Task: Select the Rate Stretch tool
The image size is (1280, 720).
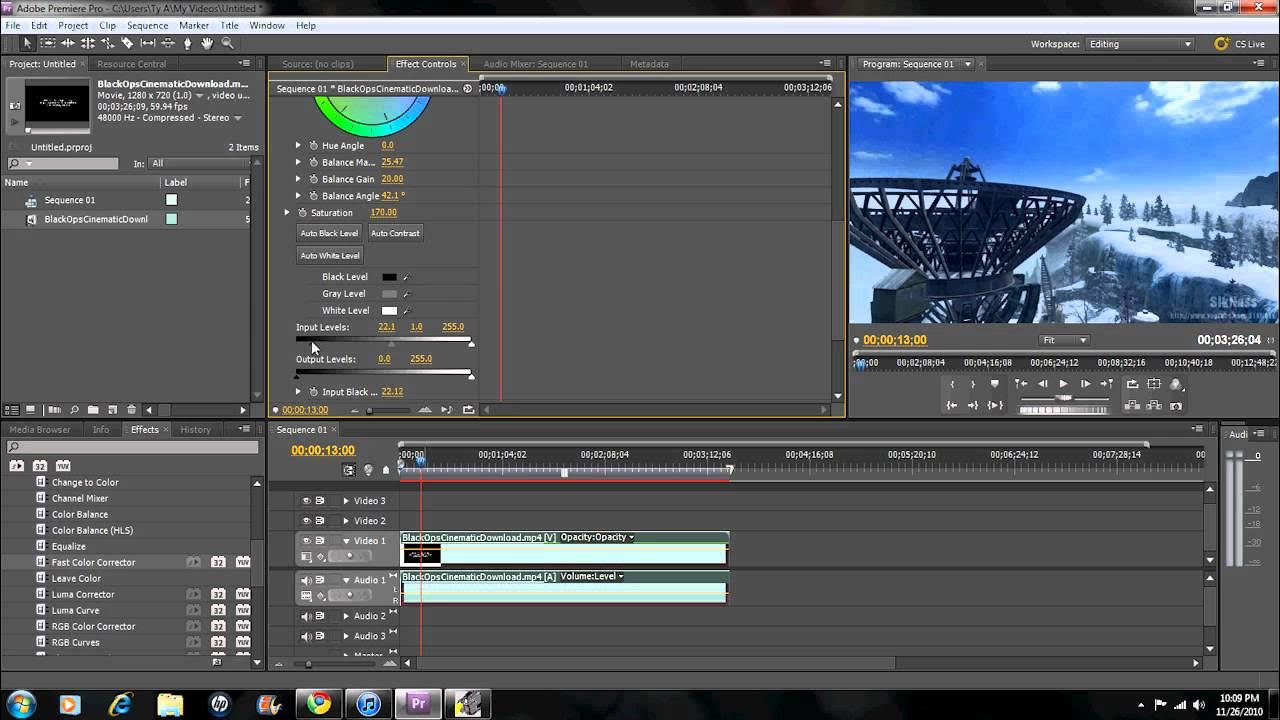Action: 107,43
